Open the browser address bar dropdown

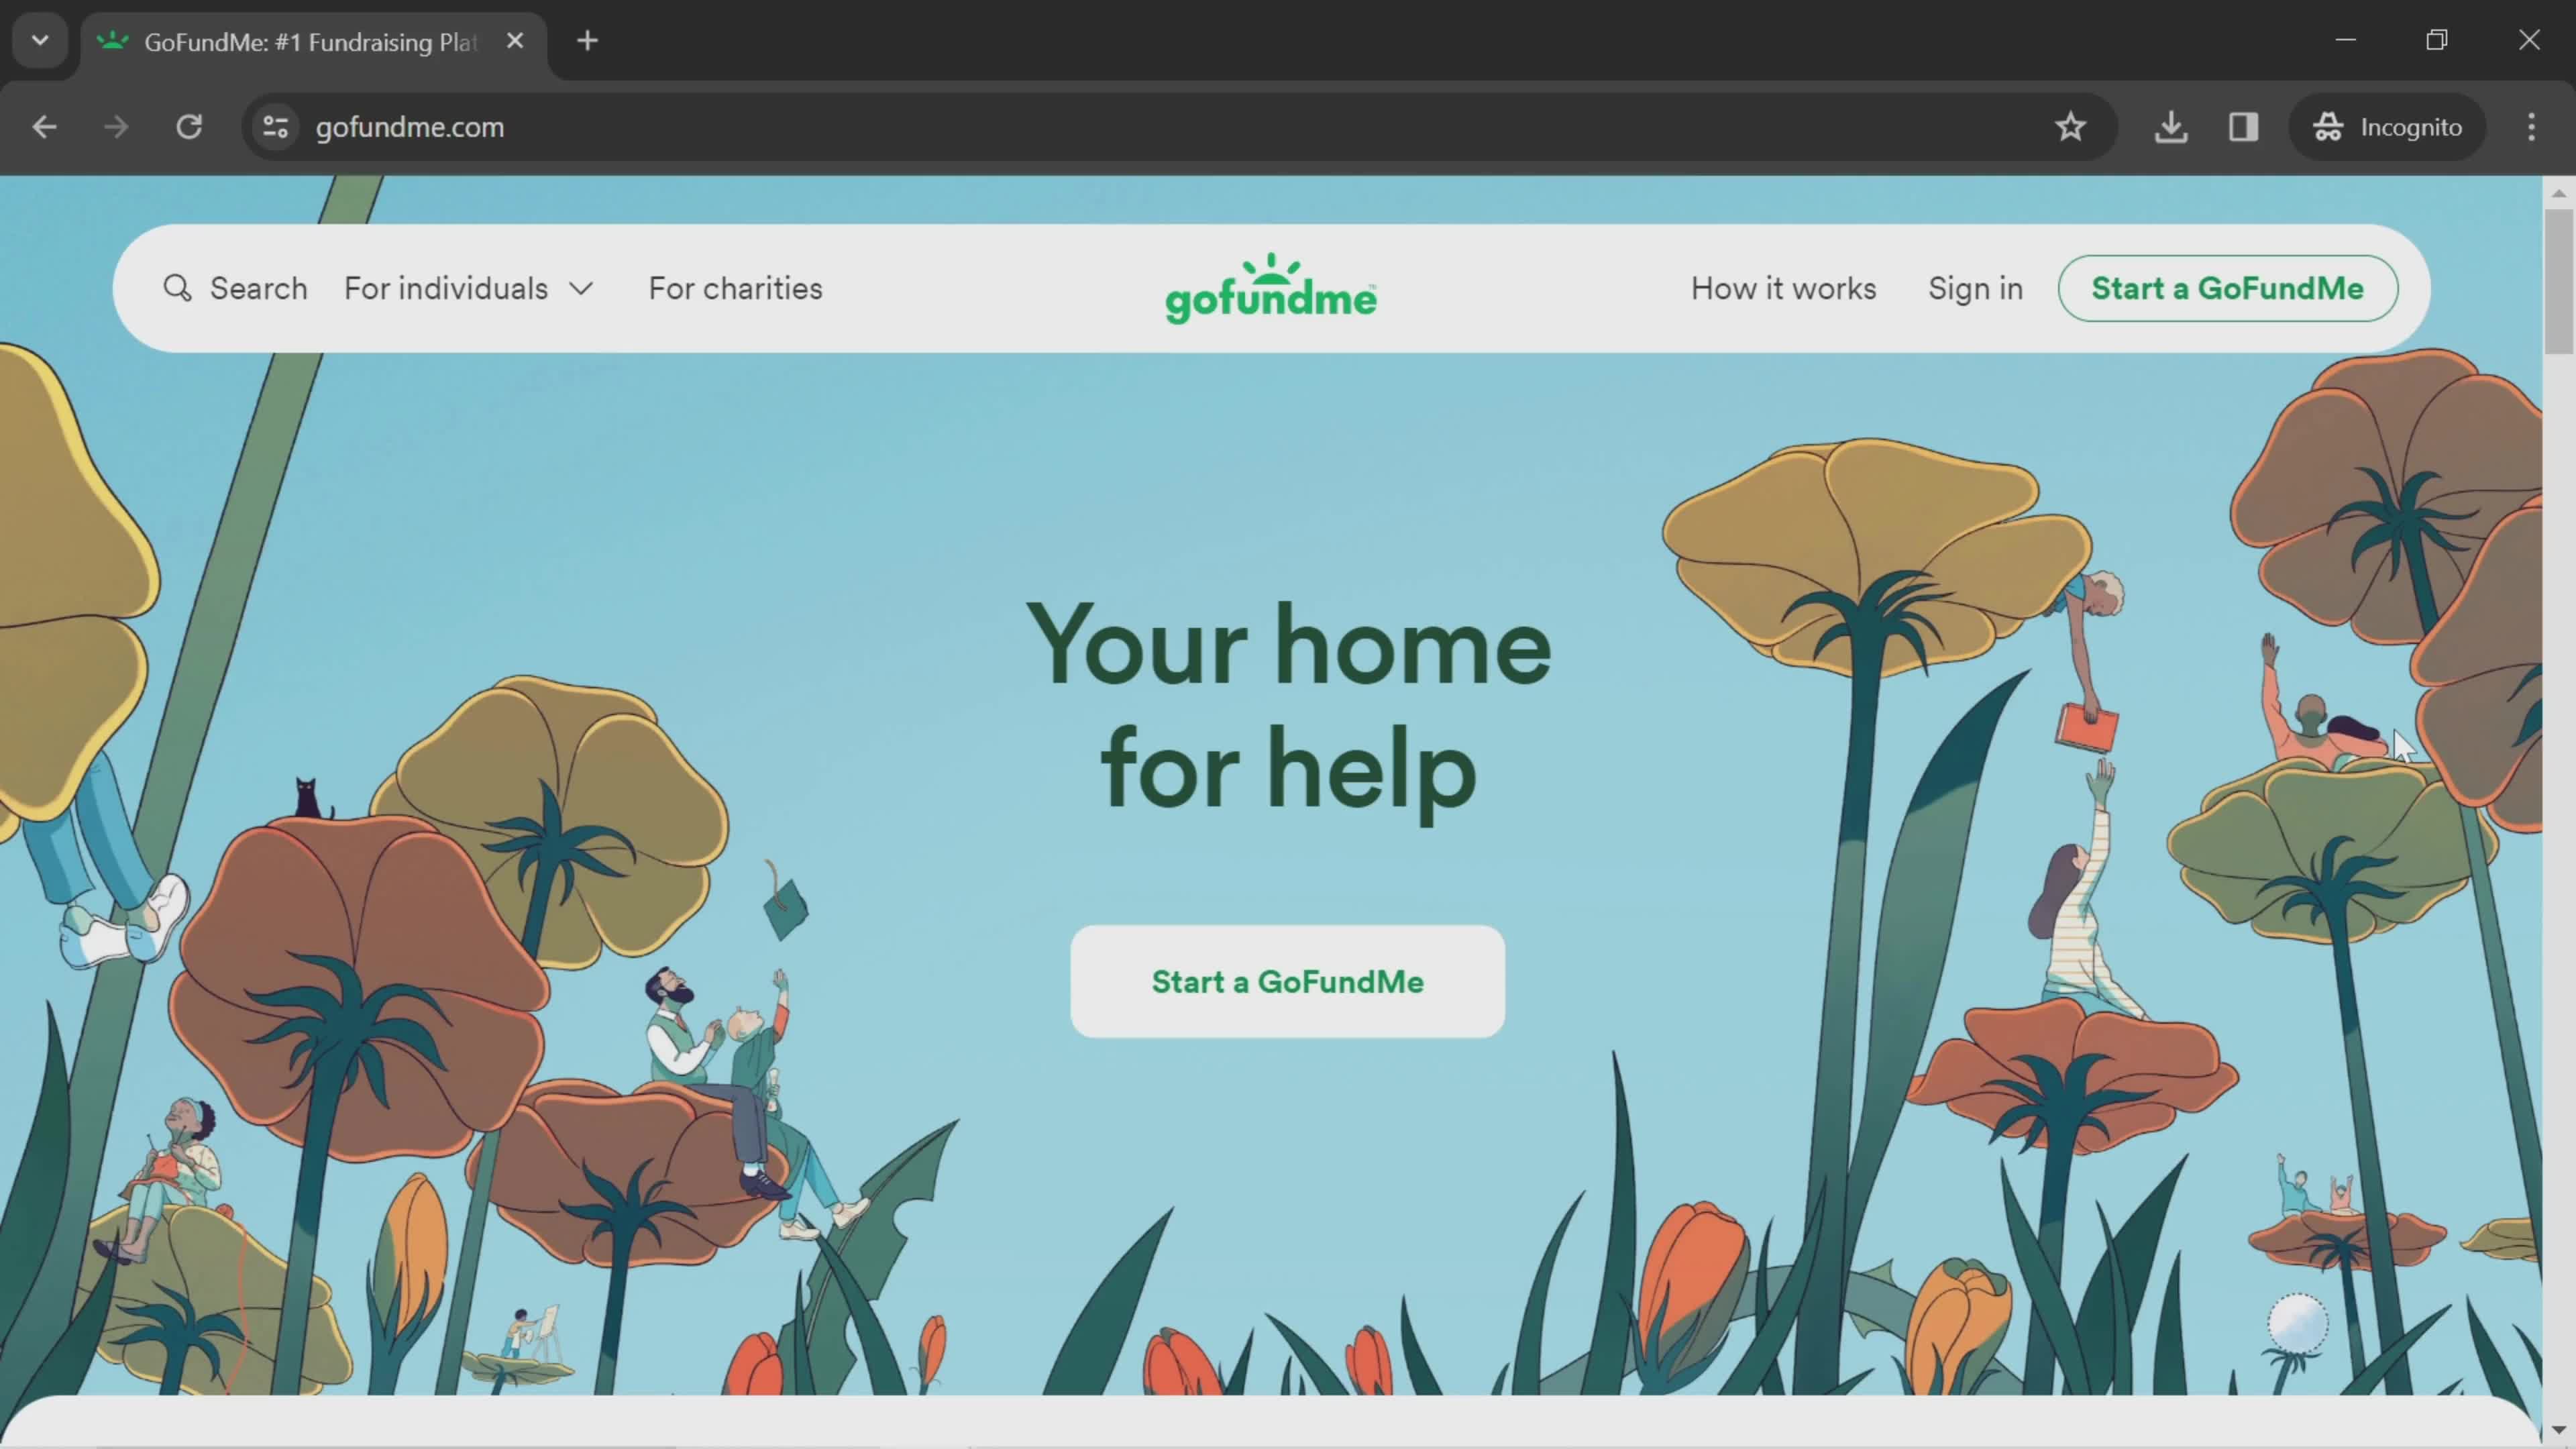pyautogui.click(x=39, y=39)
